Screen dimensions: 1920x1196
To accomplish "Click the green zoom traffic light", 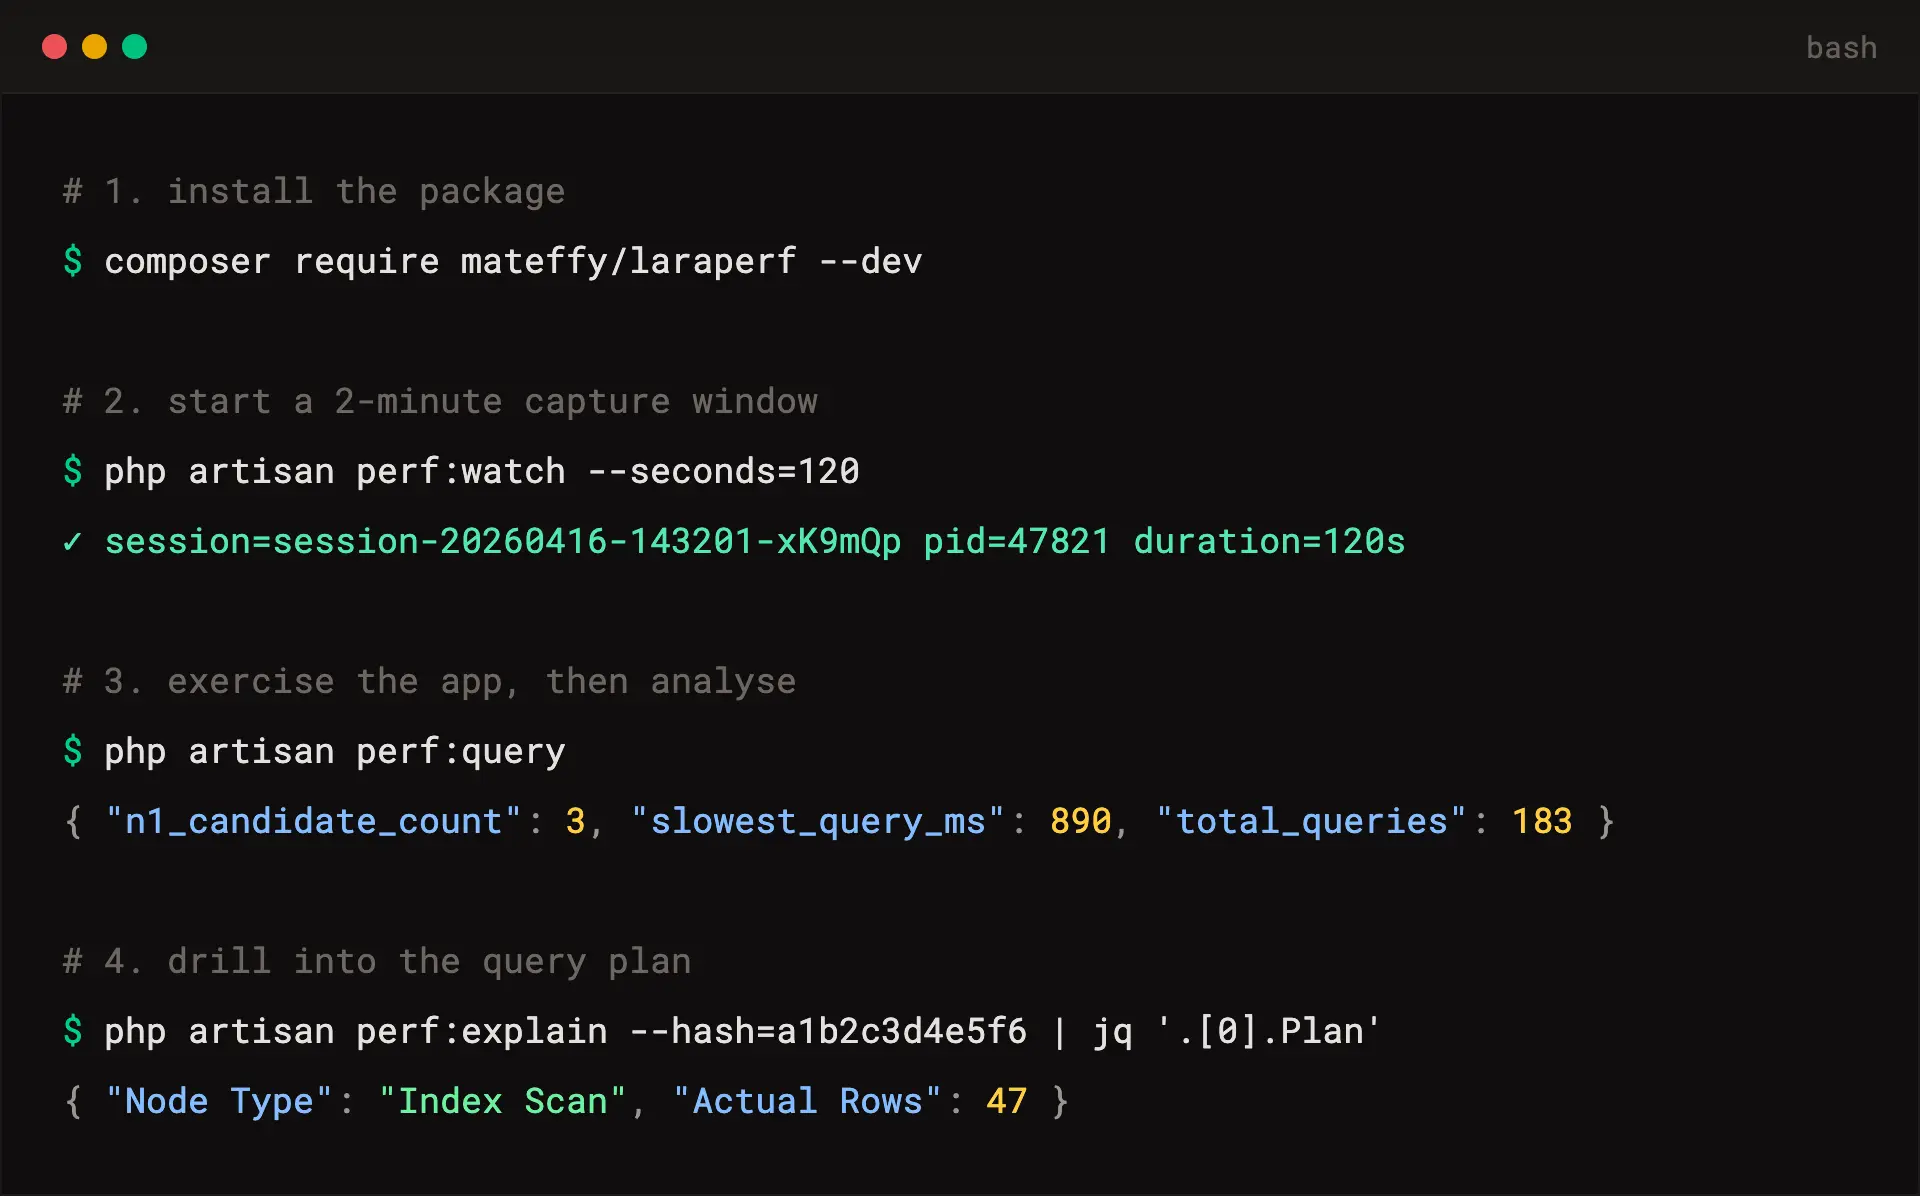I will point(134,47).
